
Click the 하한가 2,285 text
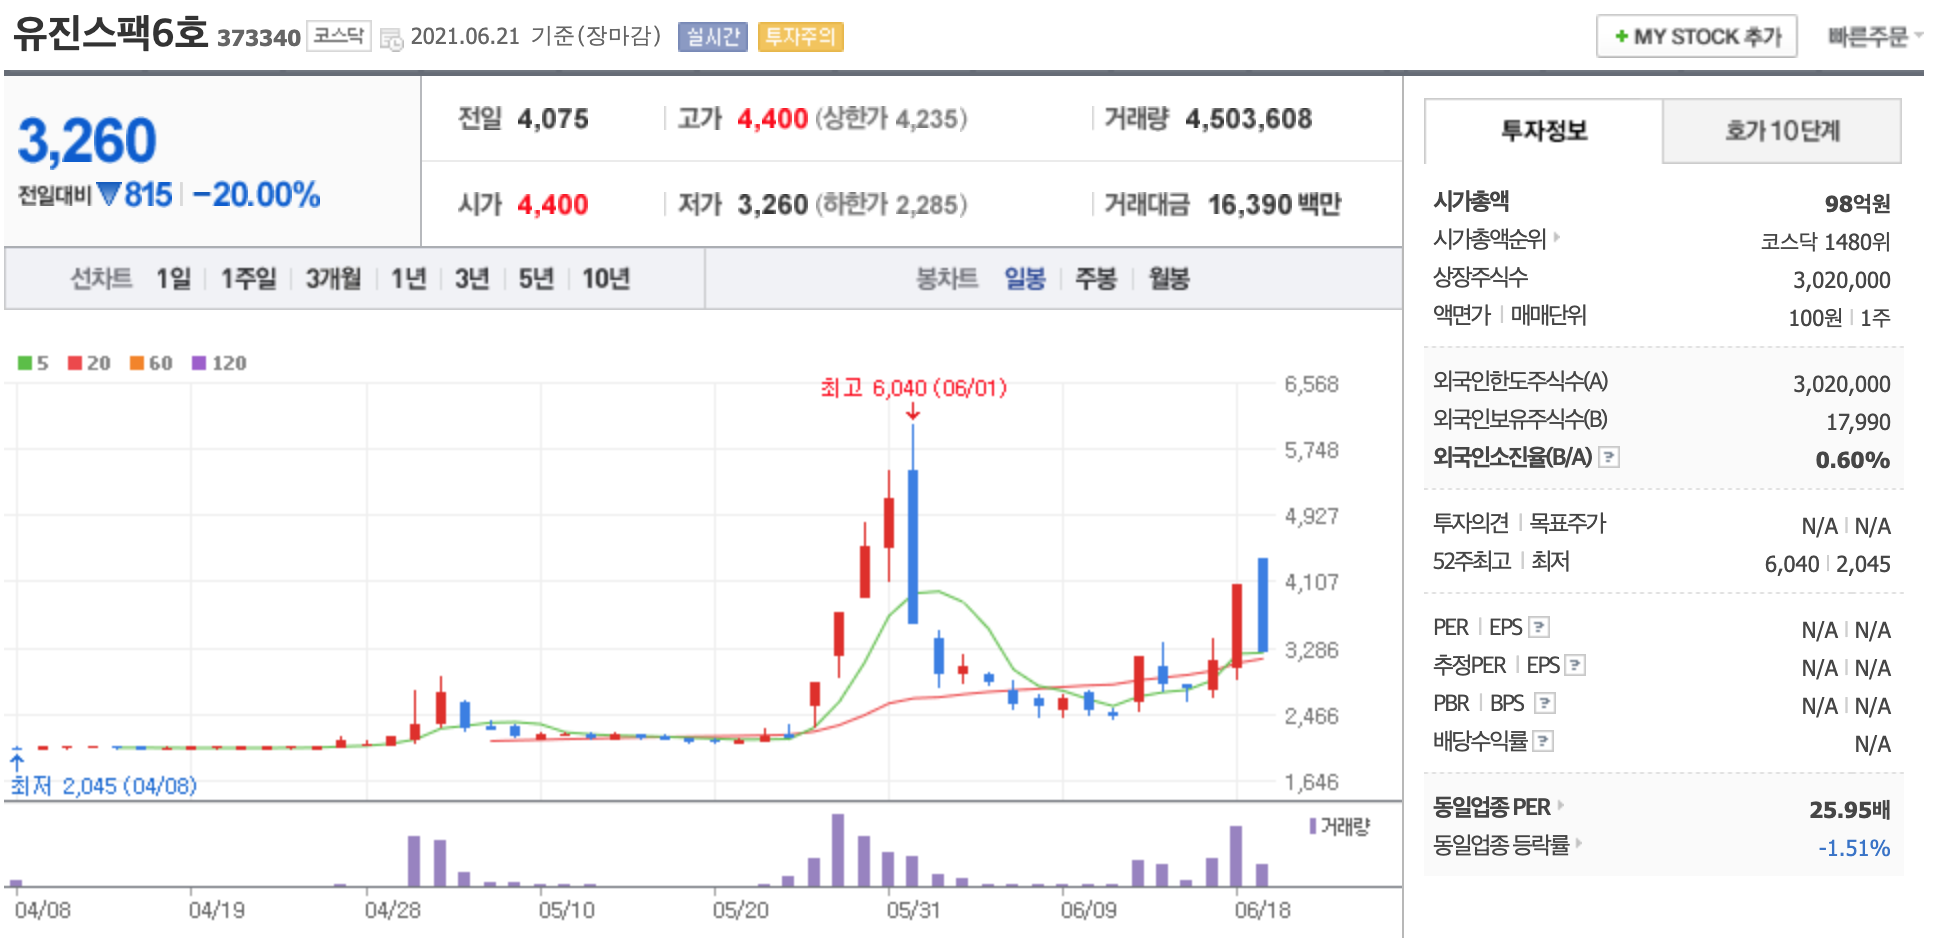(892, 205)
